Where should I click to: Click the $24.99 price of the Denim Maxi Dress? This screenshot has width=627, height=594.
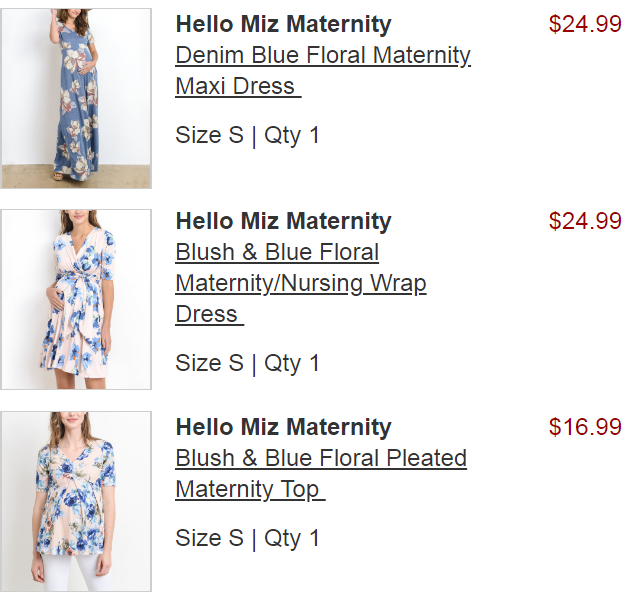(585, 25)
